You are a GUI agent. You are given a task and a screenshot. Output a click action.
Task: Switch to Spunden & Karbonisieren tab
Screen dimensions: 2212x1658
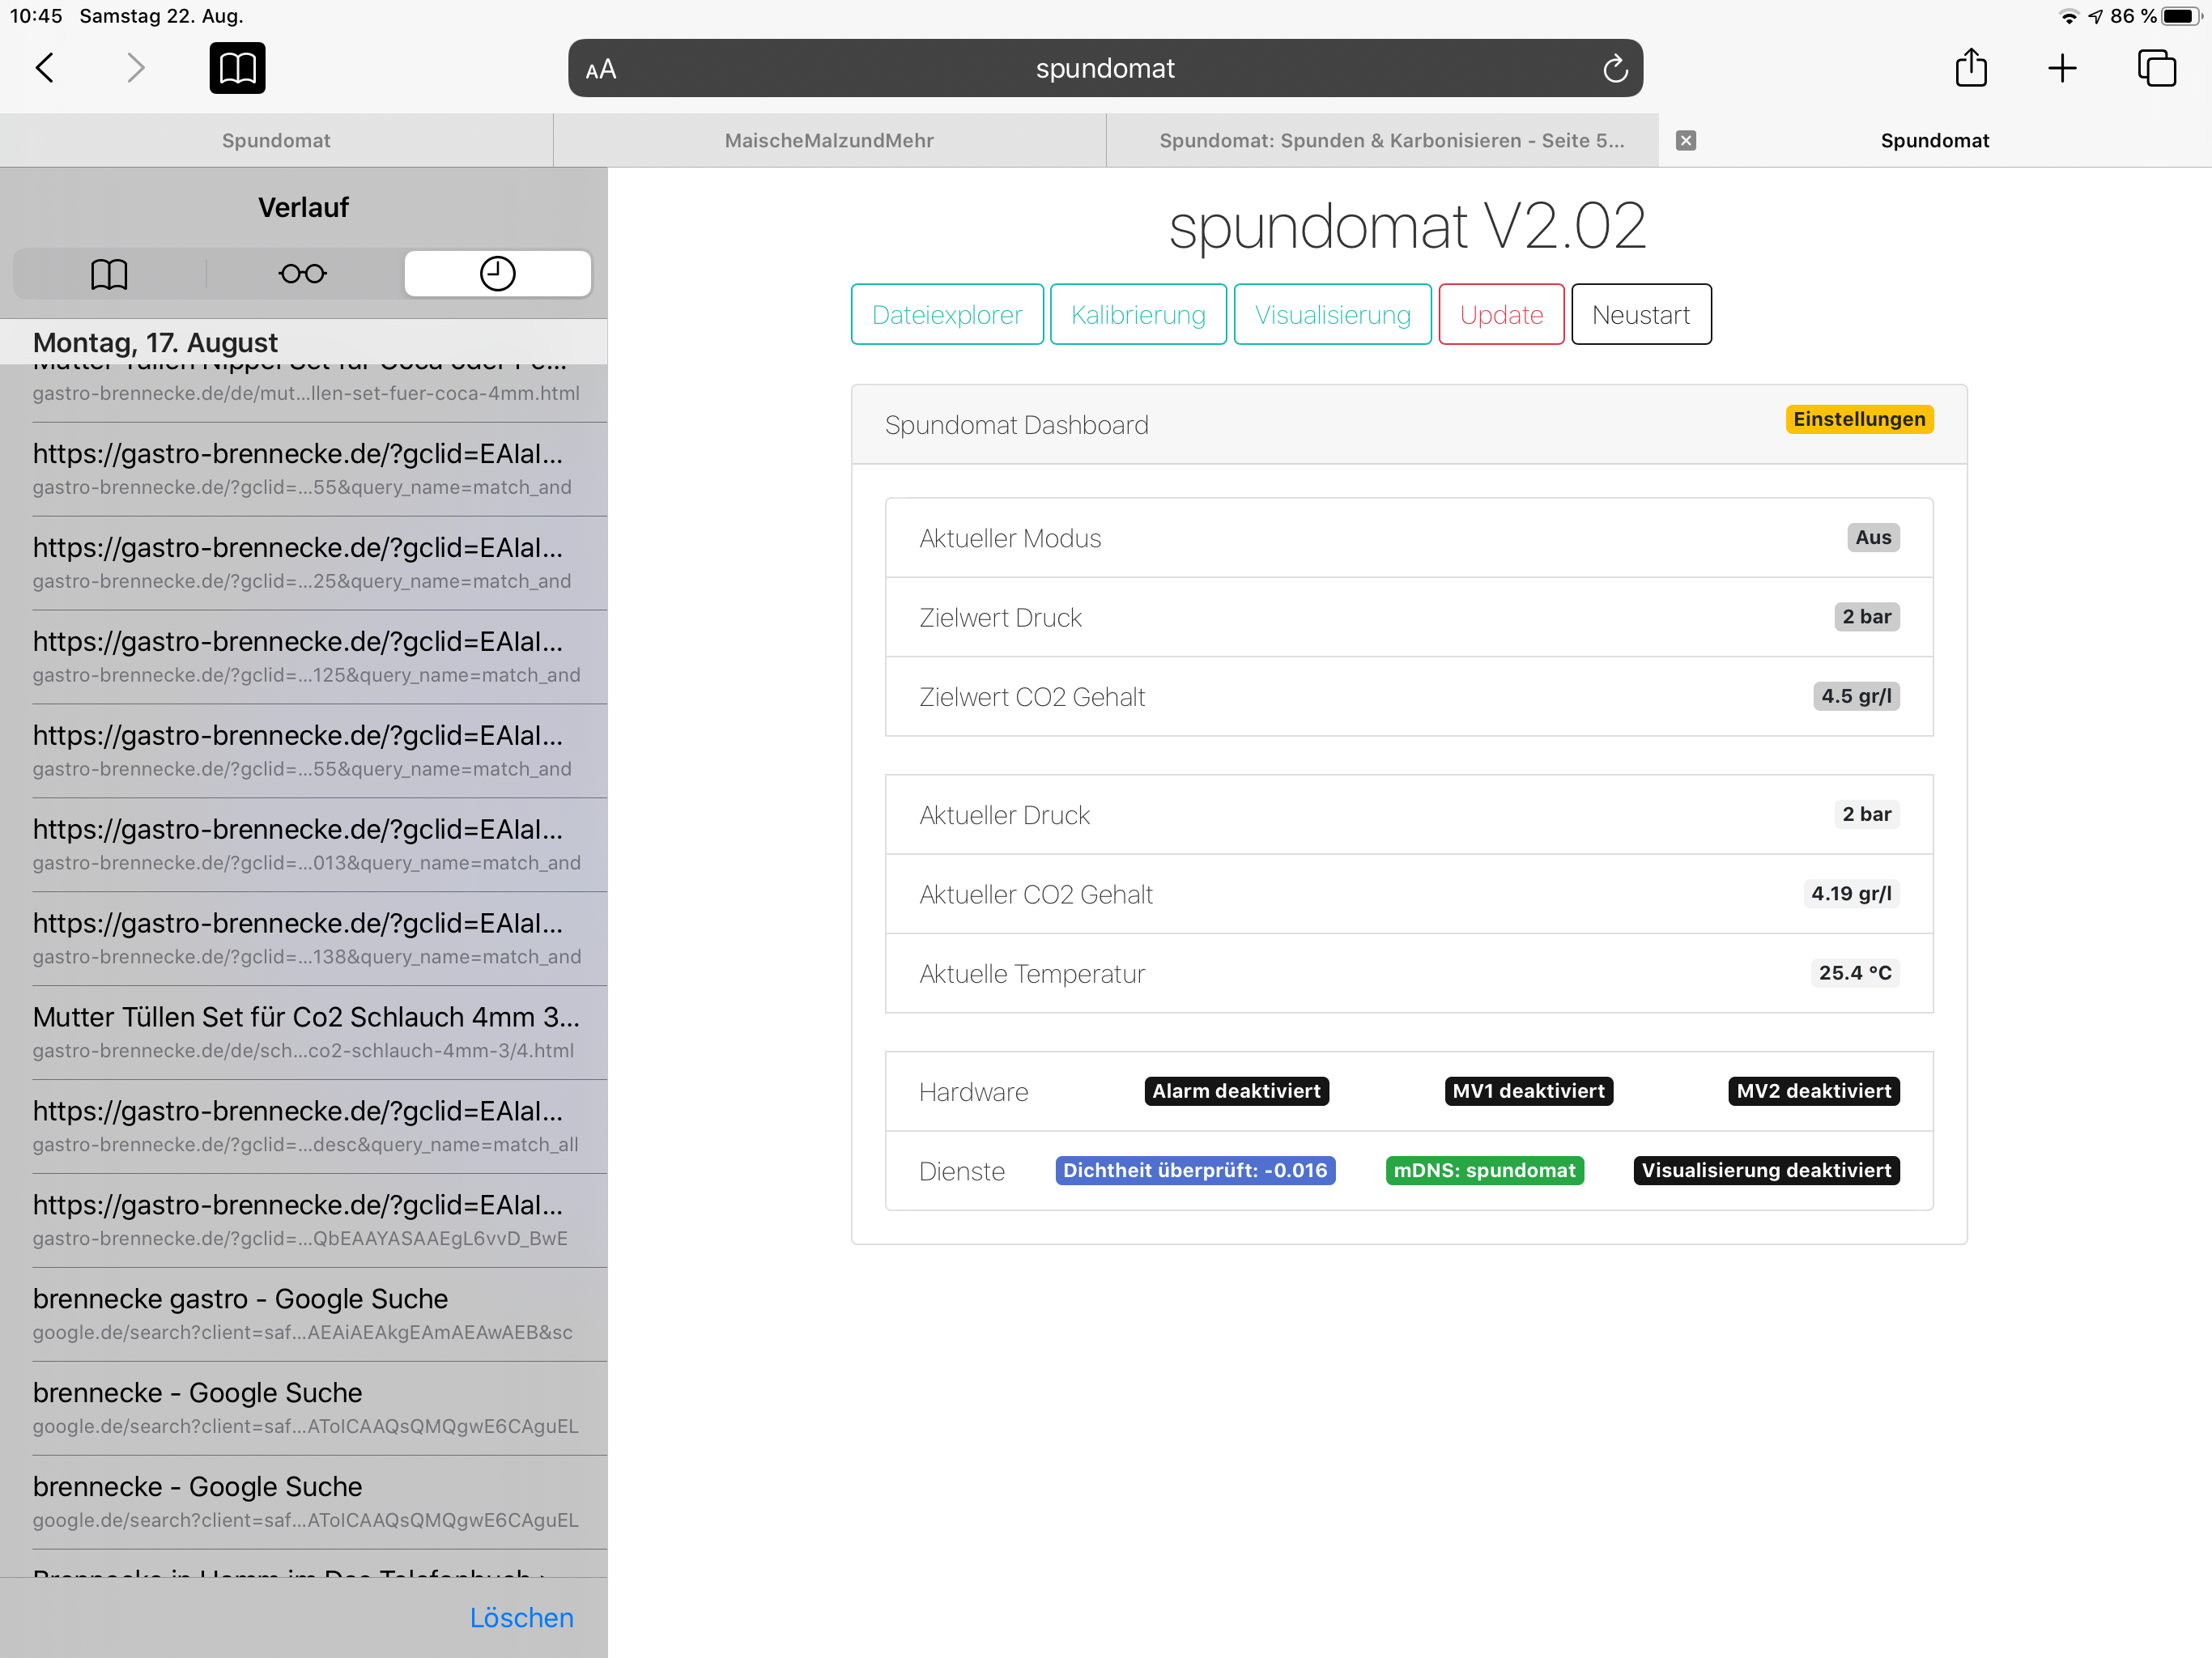1390,140
